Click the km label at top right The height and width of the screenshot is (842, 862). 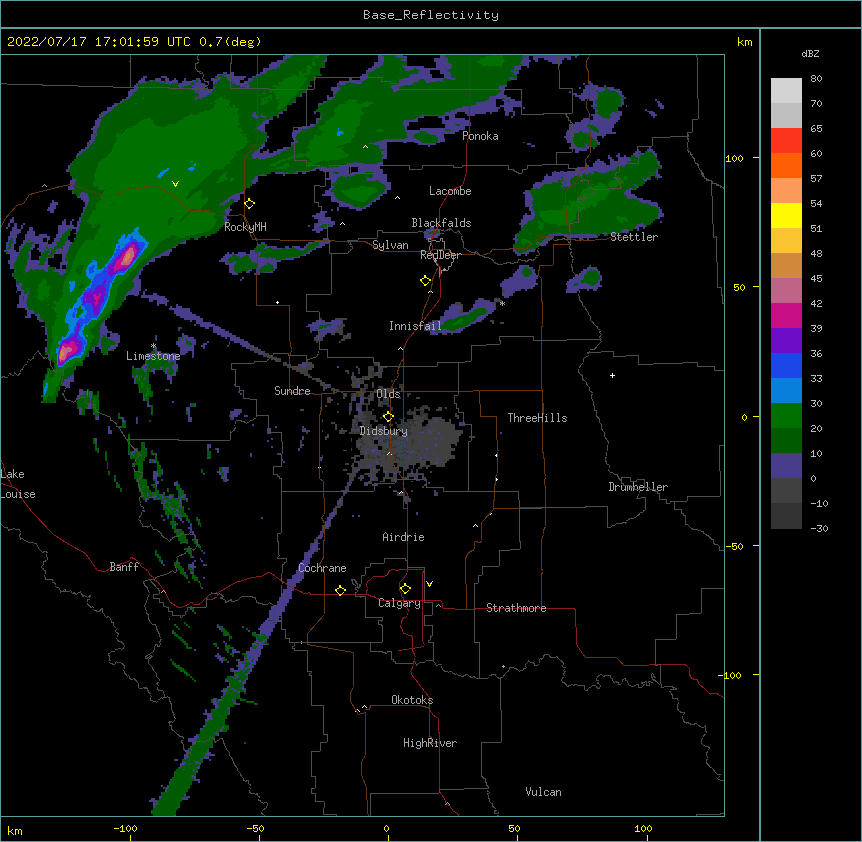pos(744,42)
